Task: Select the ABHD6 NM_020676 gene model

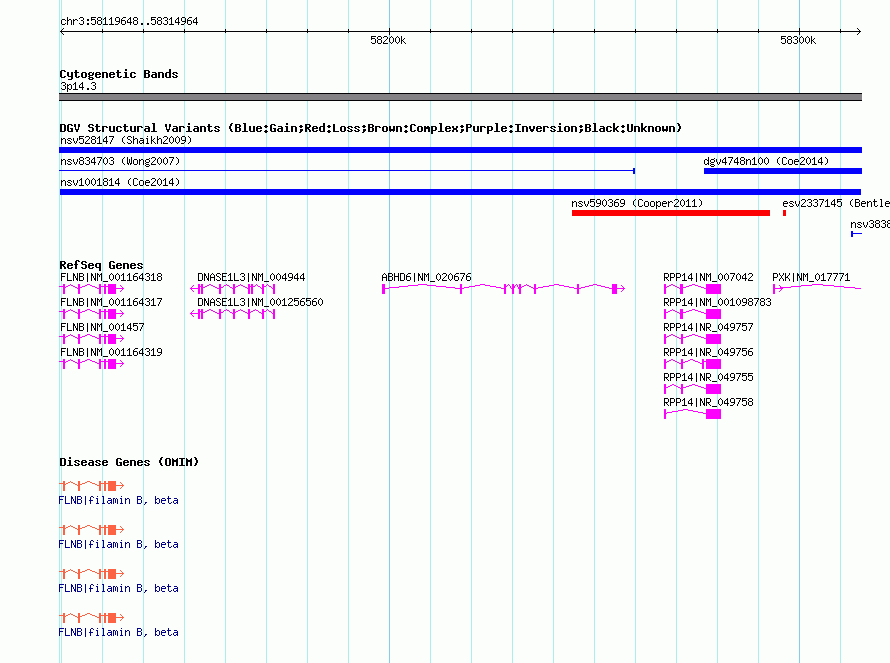Action: click(x=503, y=289)
